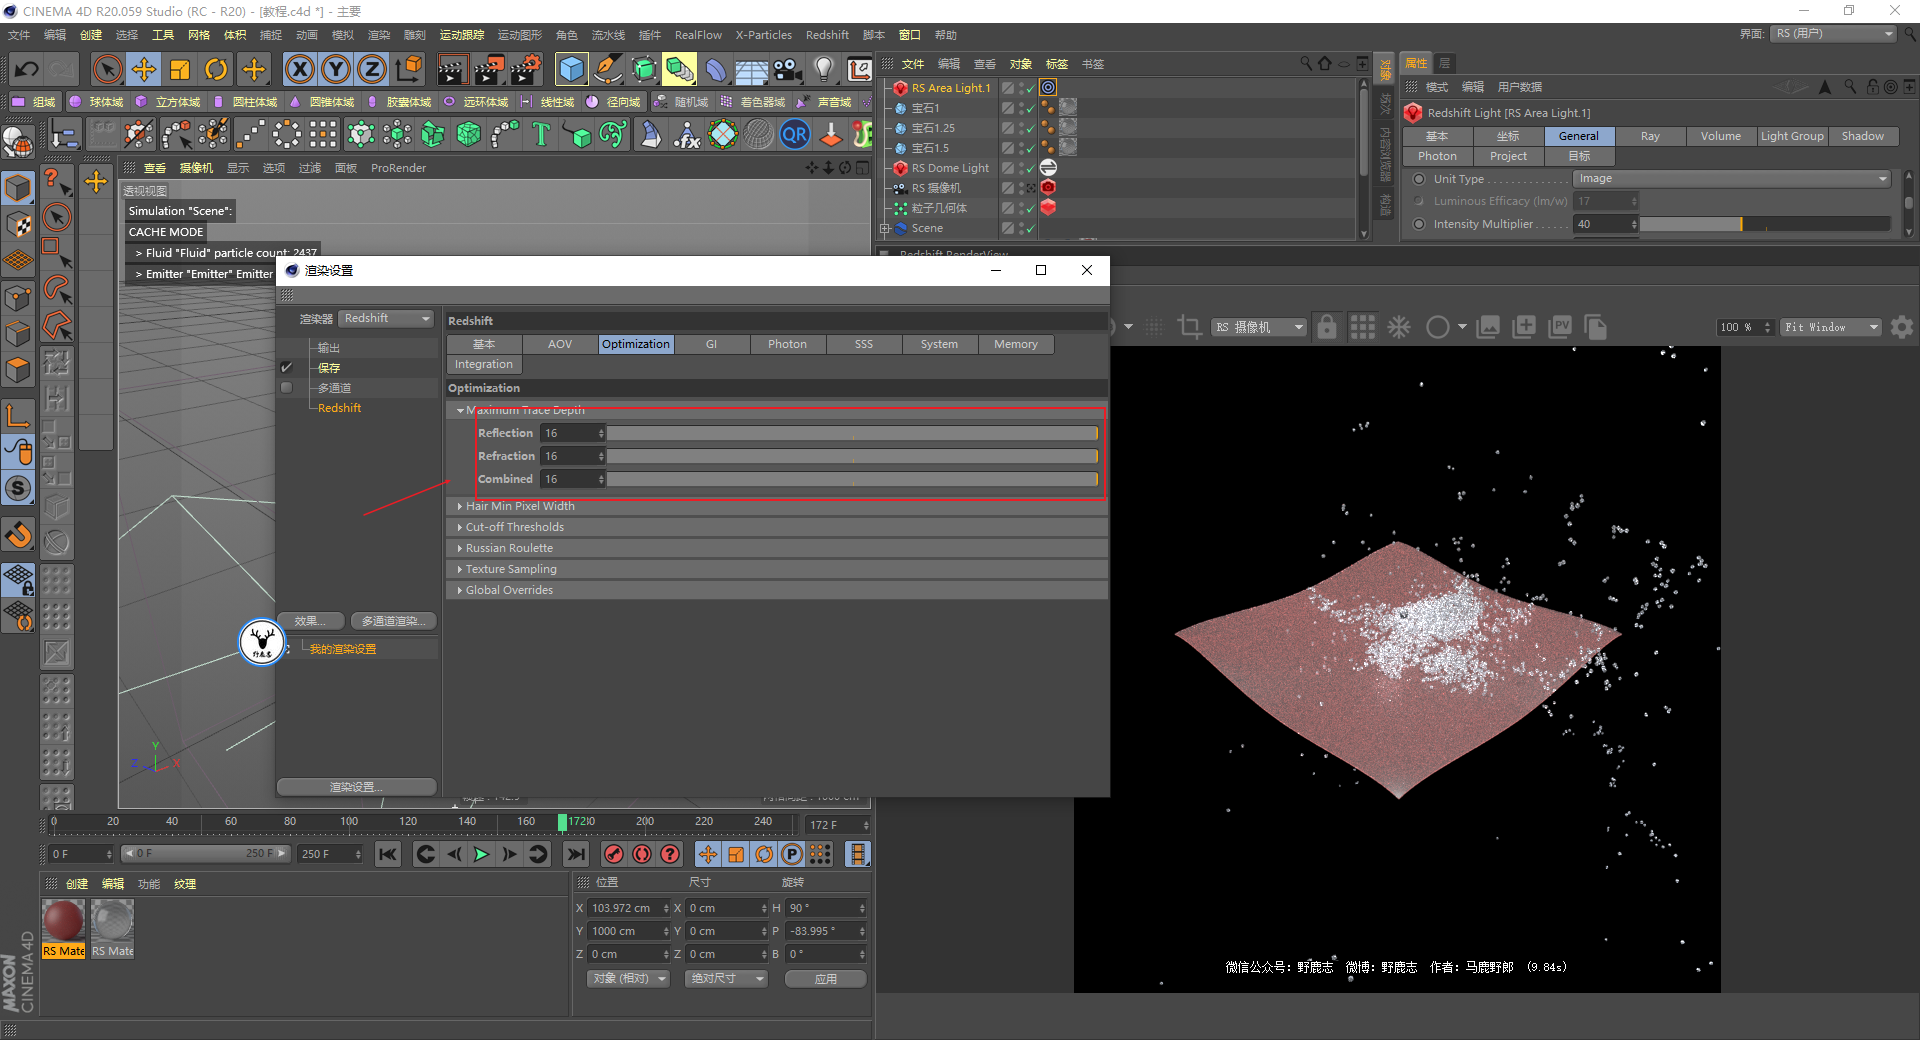
Task: Toggle RS Dome Light enabled checkmark
Action: (1030, 168)
